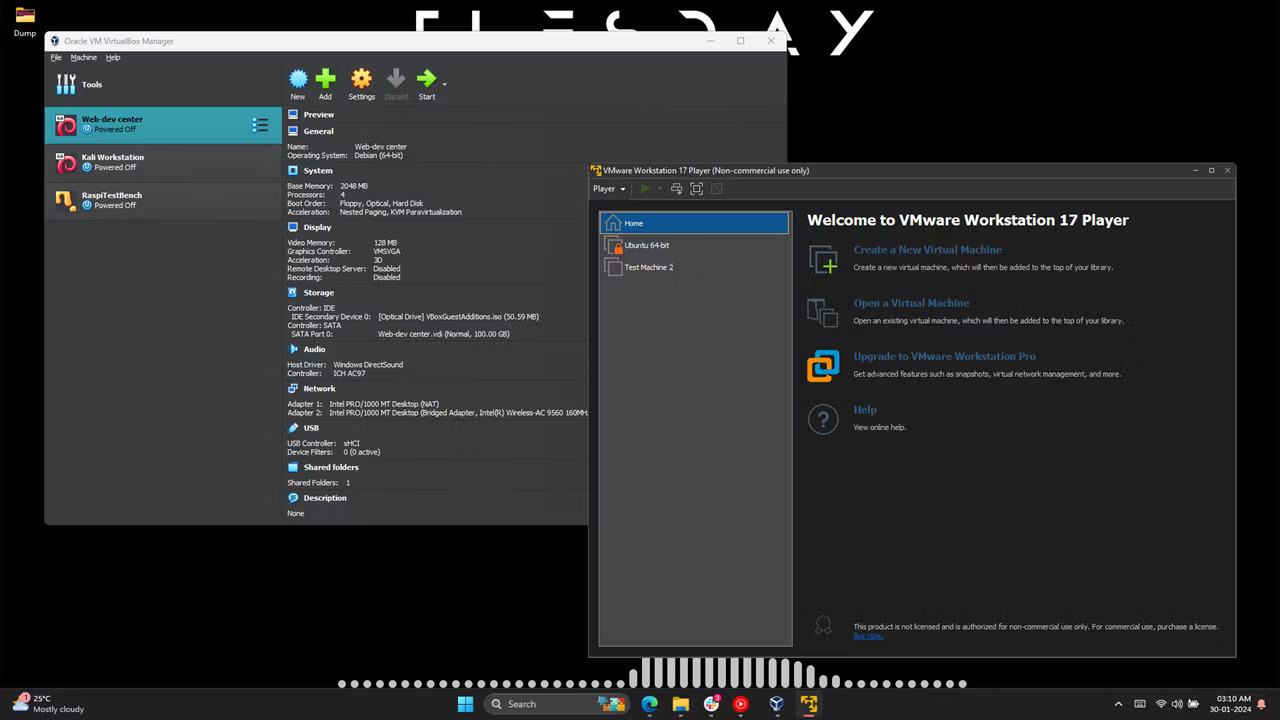The height and width of the screenshot is (720, 1280).
Task: Select Test Machine 2 in the library
Action: pyautogui.click(x=648, y=267)
